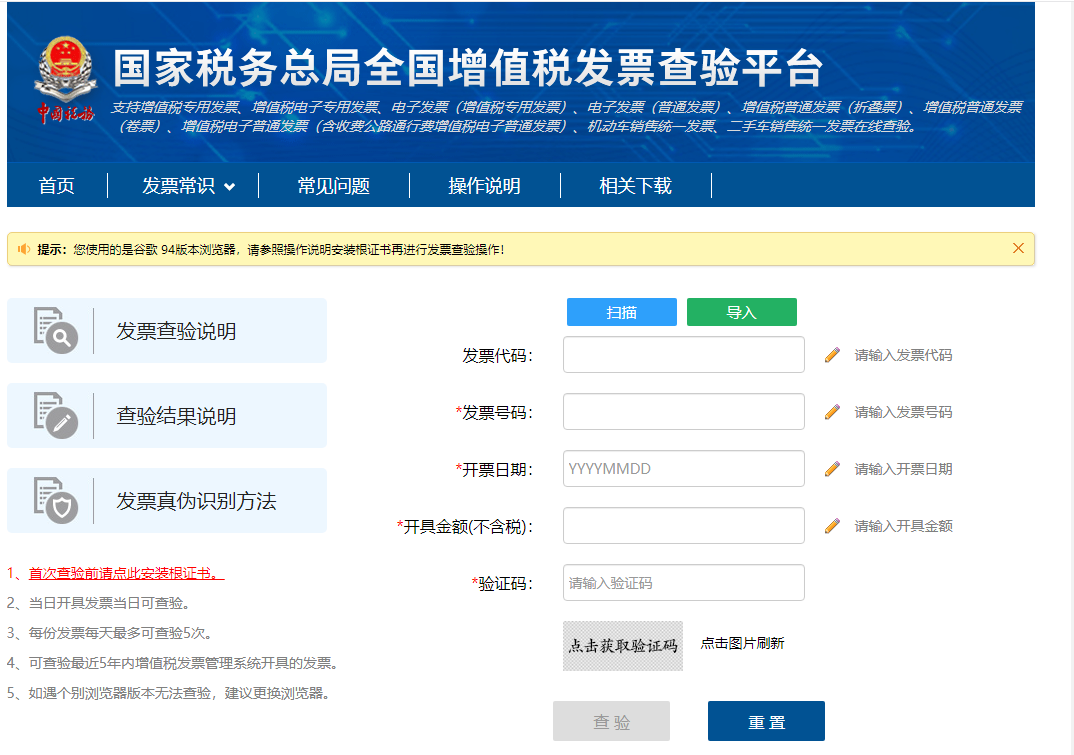Screen dimensions: 1074x755
Task: Open 相关下载 in the navigation bar
Action: [x=635, y=186]
